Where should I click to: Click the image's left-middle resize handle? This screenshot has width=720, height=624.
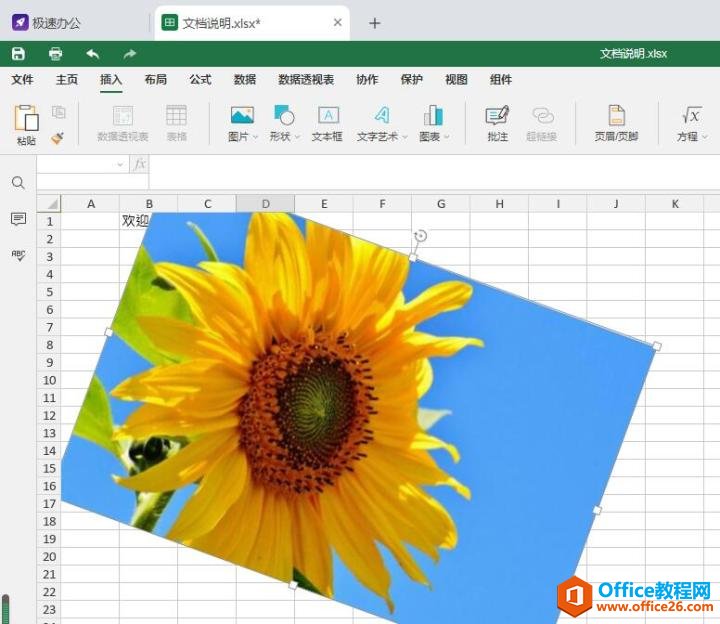(x=109, y=332)
